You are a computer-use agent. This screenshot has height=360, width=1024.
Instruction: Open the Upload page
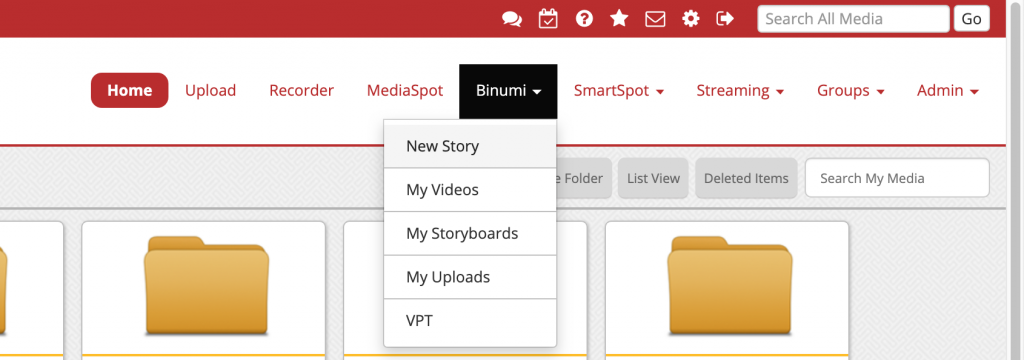(210, 90)
